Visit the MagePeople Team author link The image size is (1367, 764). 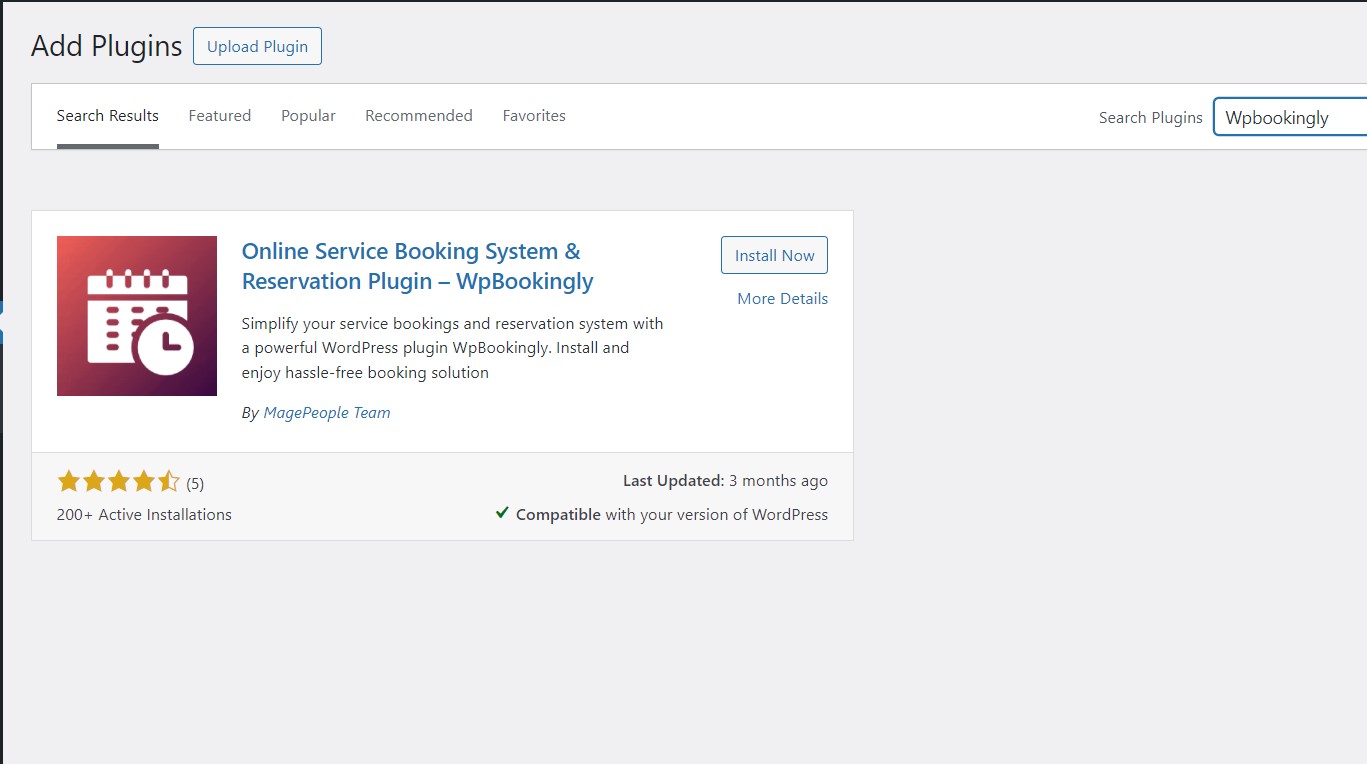coord(327,412)
